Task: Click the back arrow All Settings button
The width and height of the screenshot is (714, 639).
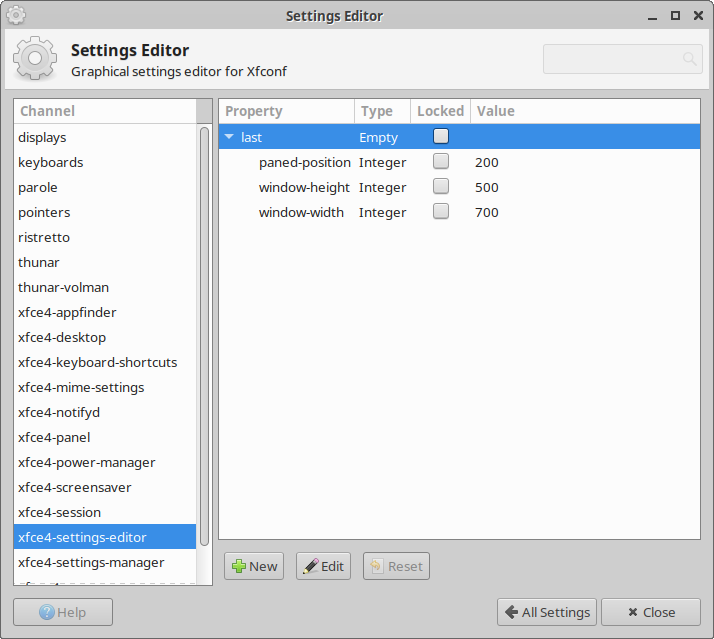Action: click(x=547, y=612)
